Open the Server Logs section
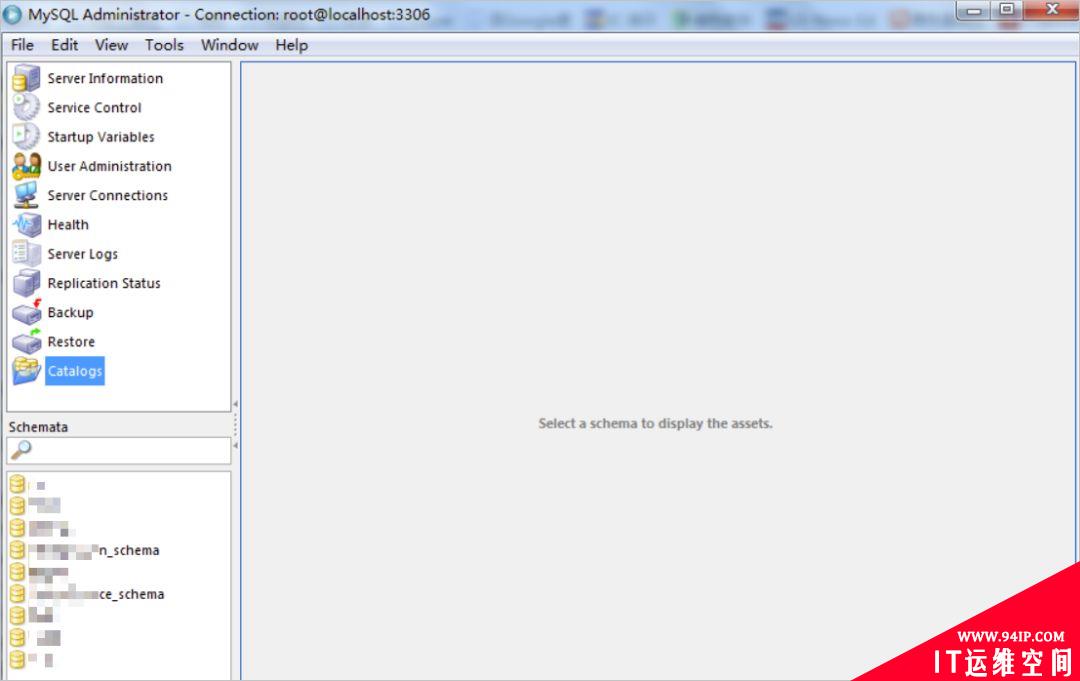 [x=82, y=254]
